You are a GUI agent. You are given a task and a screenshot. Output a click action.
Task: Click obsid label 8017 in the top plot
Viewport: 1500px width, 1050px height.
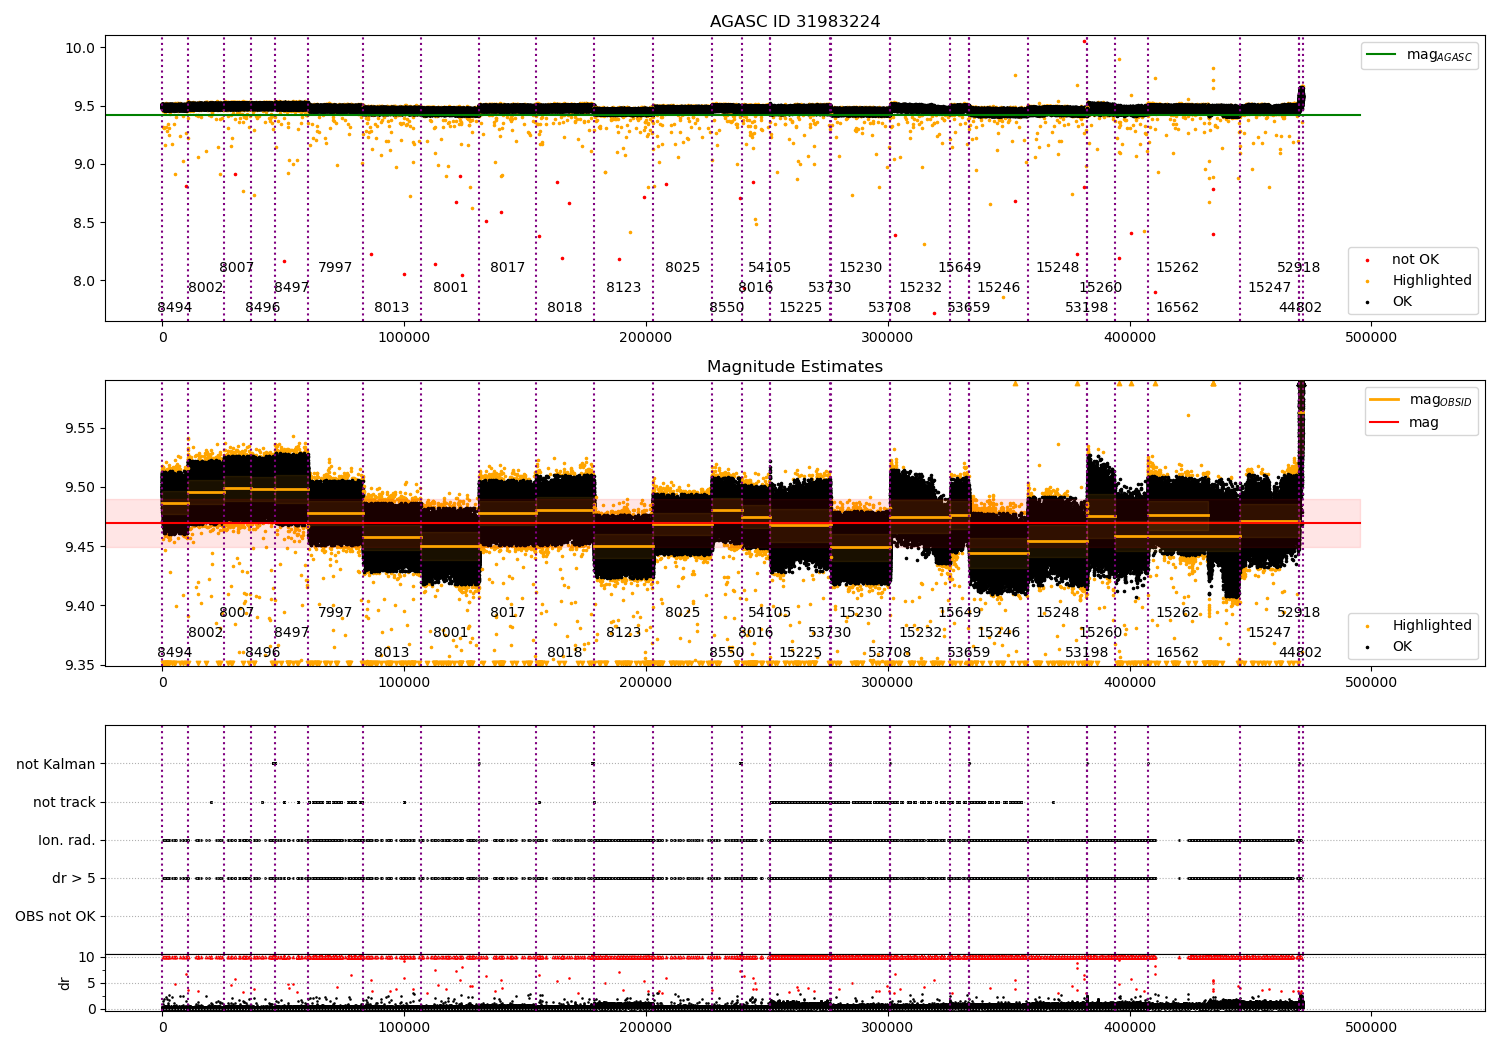(x=508, y=268)
